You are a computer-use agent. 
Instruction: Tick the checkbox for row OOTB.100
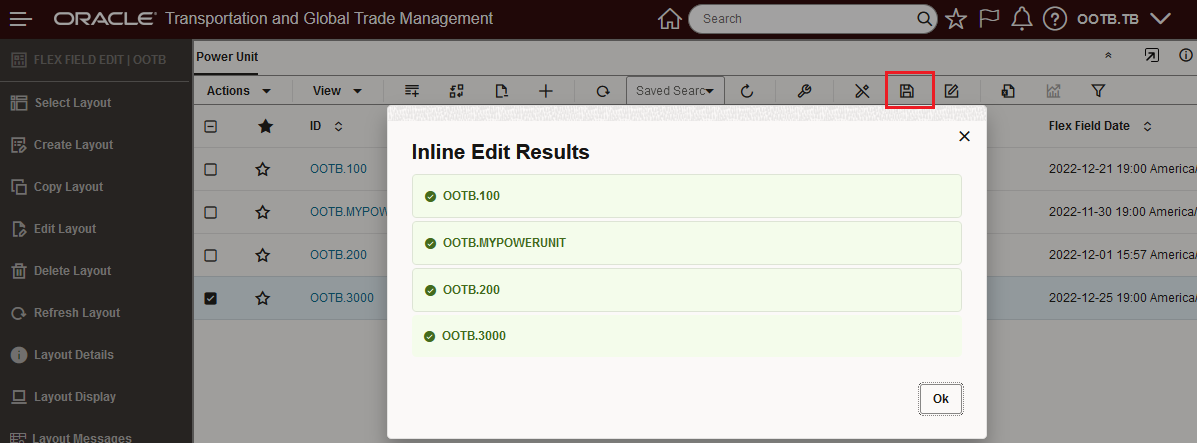click(211, 170)
